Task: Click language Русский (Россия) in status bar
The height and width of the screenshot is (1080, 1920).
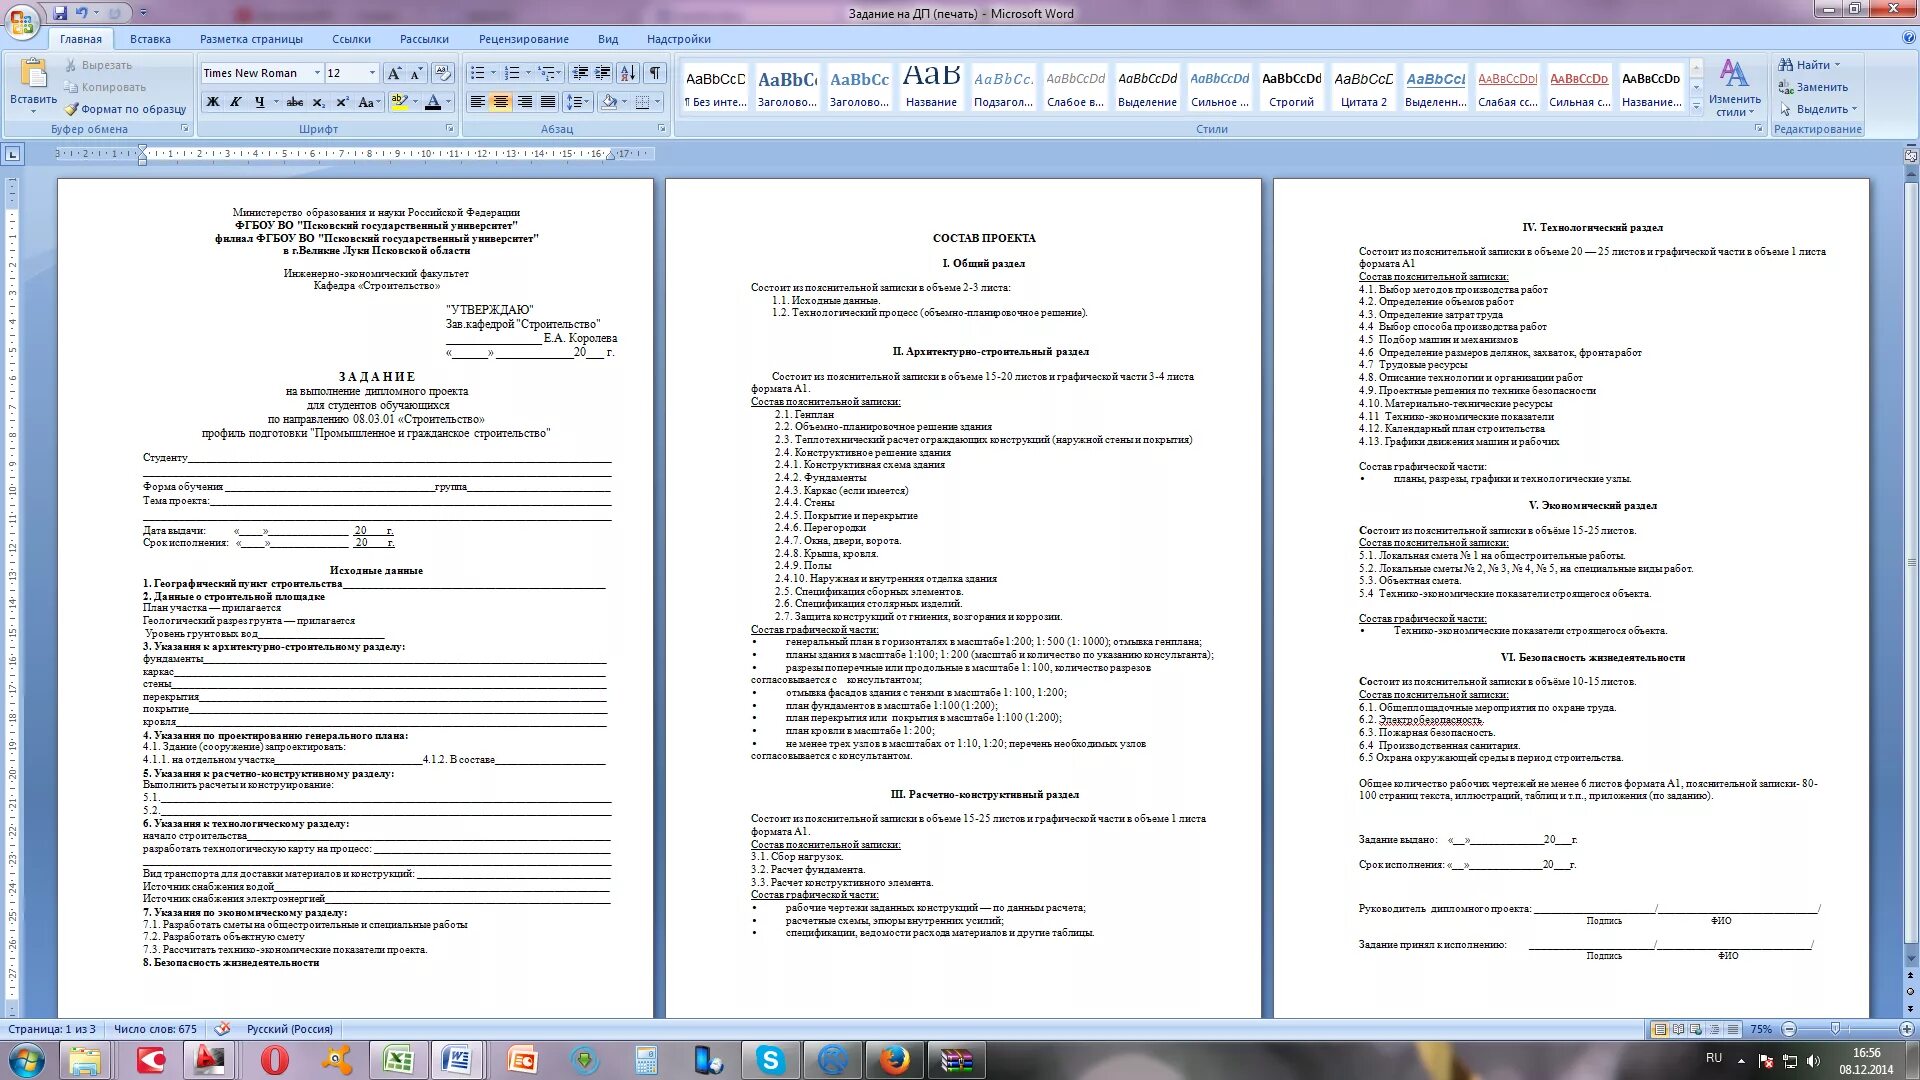Action: click(x=290, y=1029)
